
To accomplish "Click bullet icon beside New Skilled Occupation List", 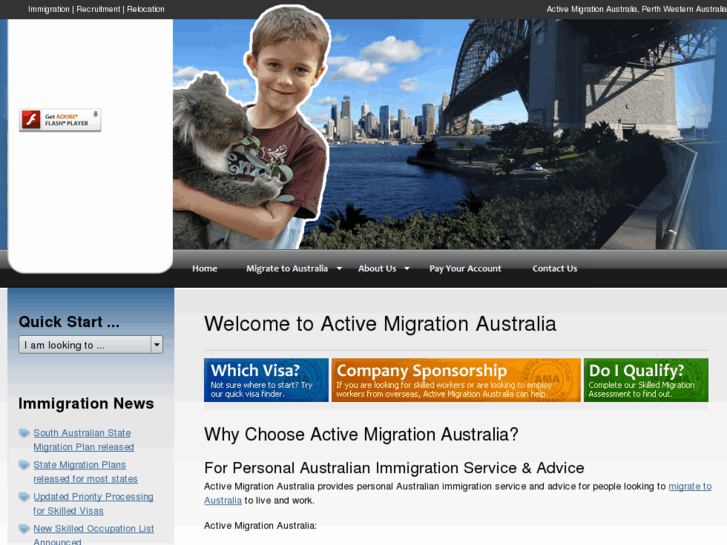I will pyautogui.click(x=24, y=529).
